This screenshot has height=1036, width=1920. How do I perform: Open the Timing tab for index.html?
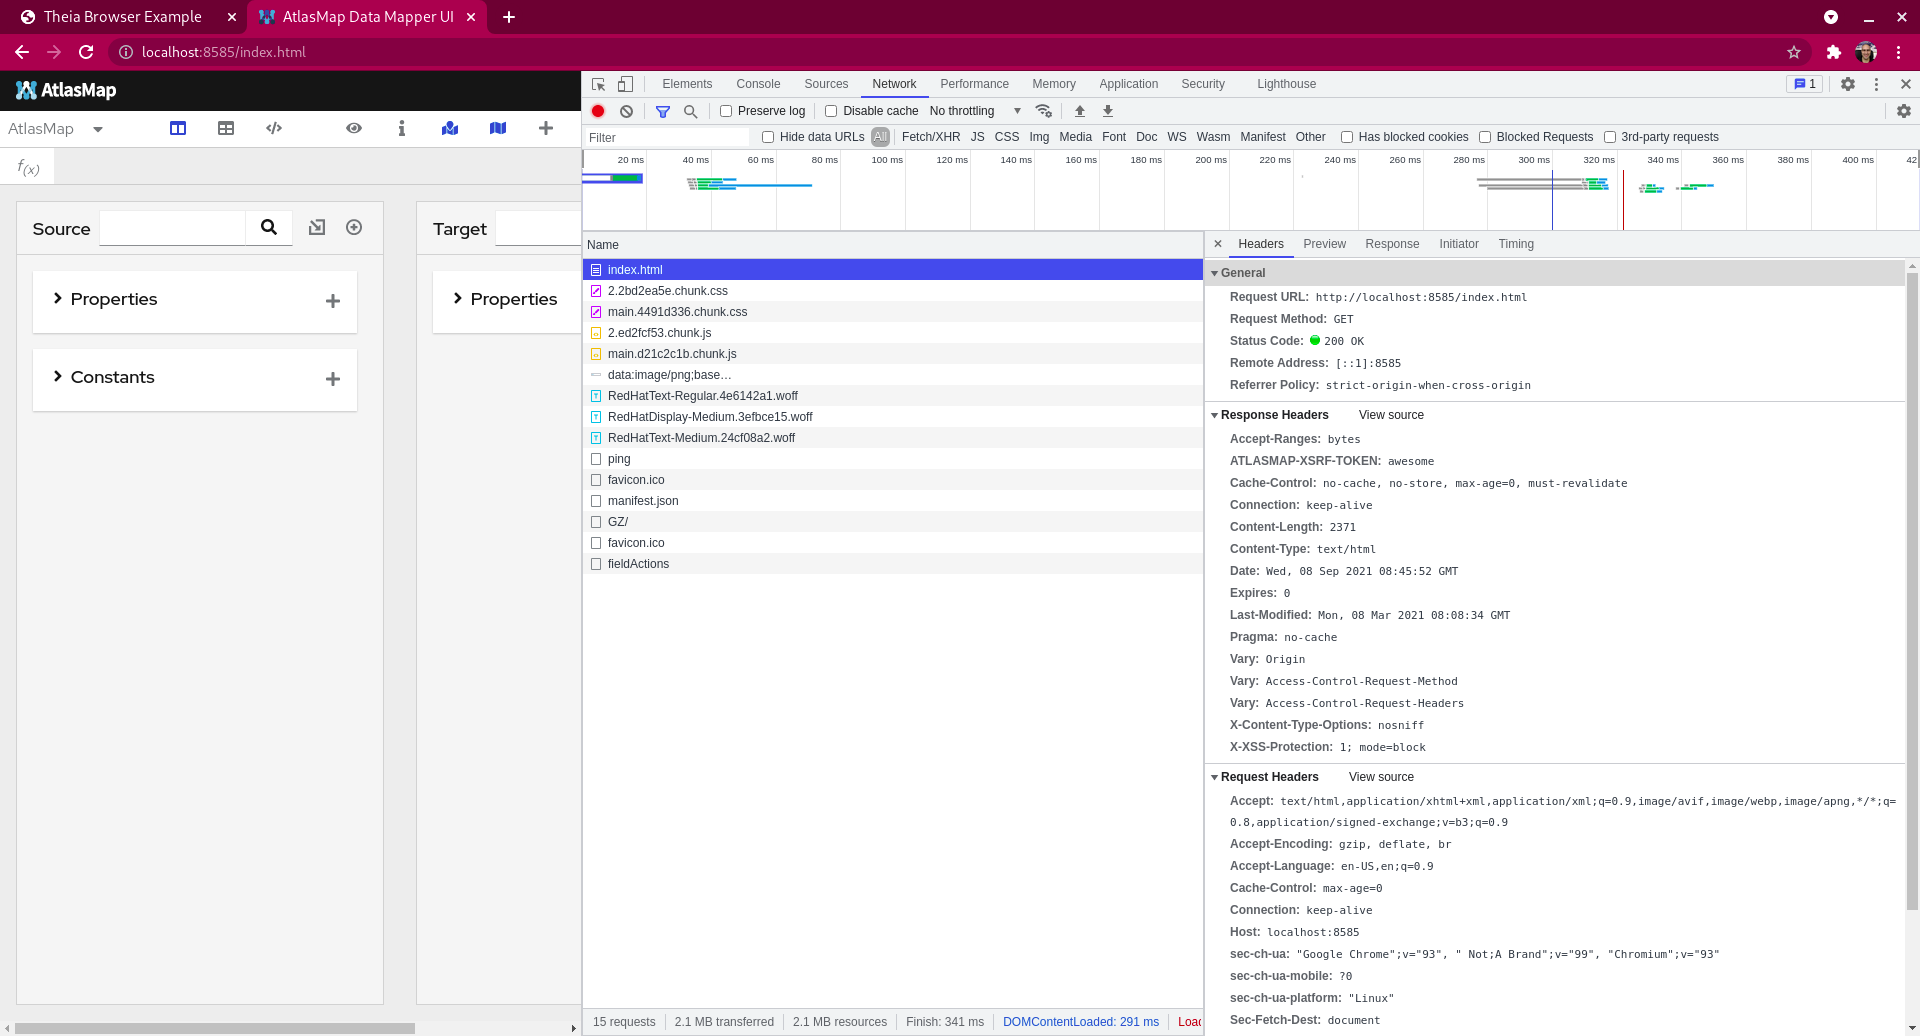pos(1515,243)
